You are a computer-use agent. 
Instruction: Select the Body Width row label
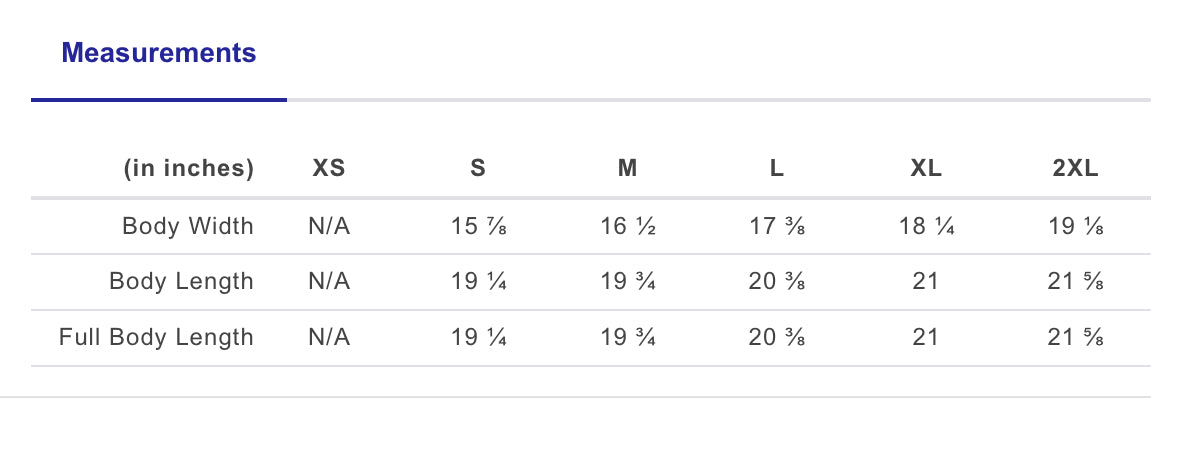pos(188,226)
